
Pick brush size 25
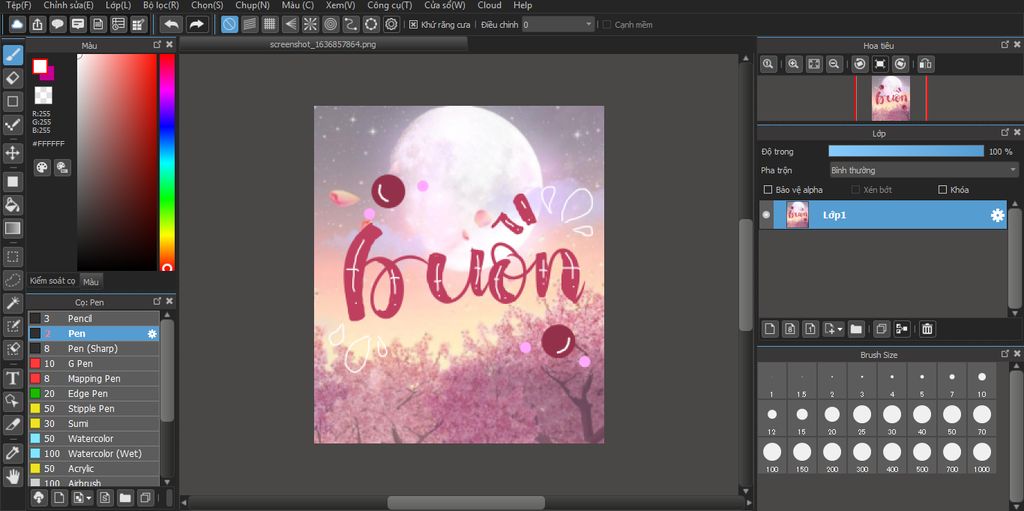[x=862, y=420]
